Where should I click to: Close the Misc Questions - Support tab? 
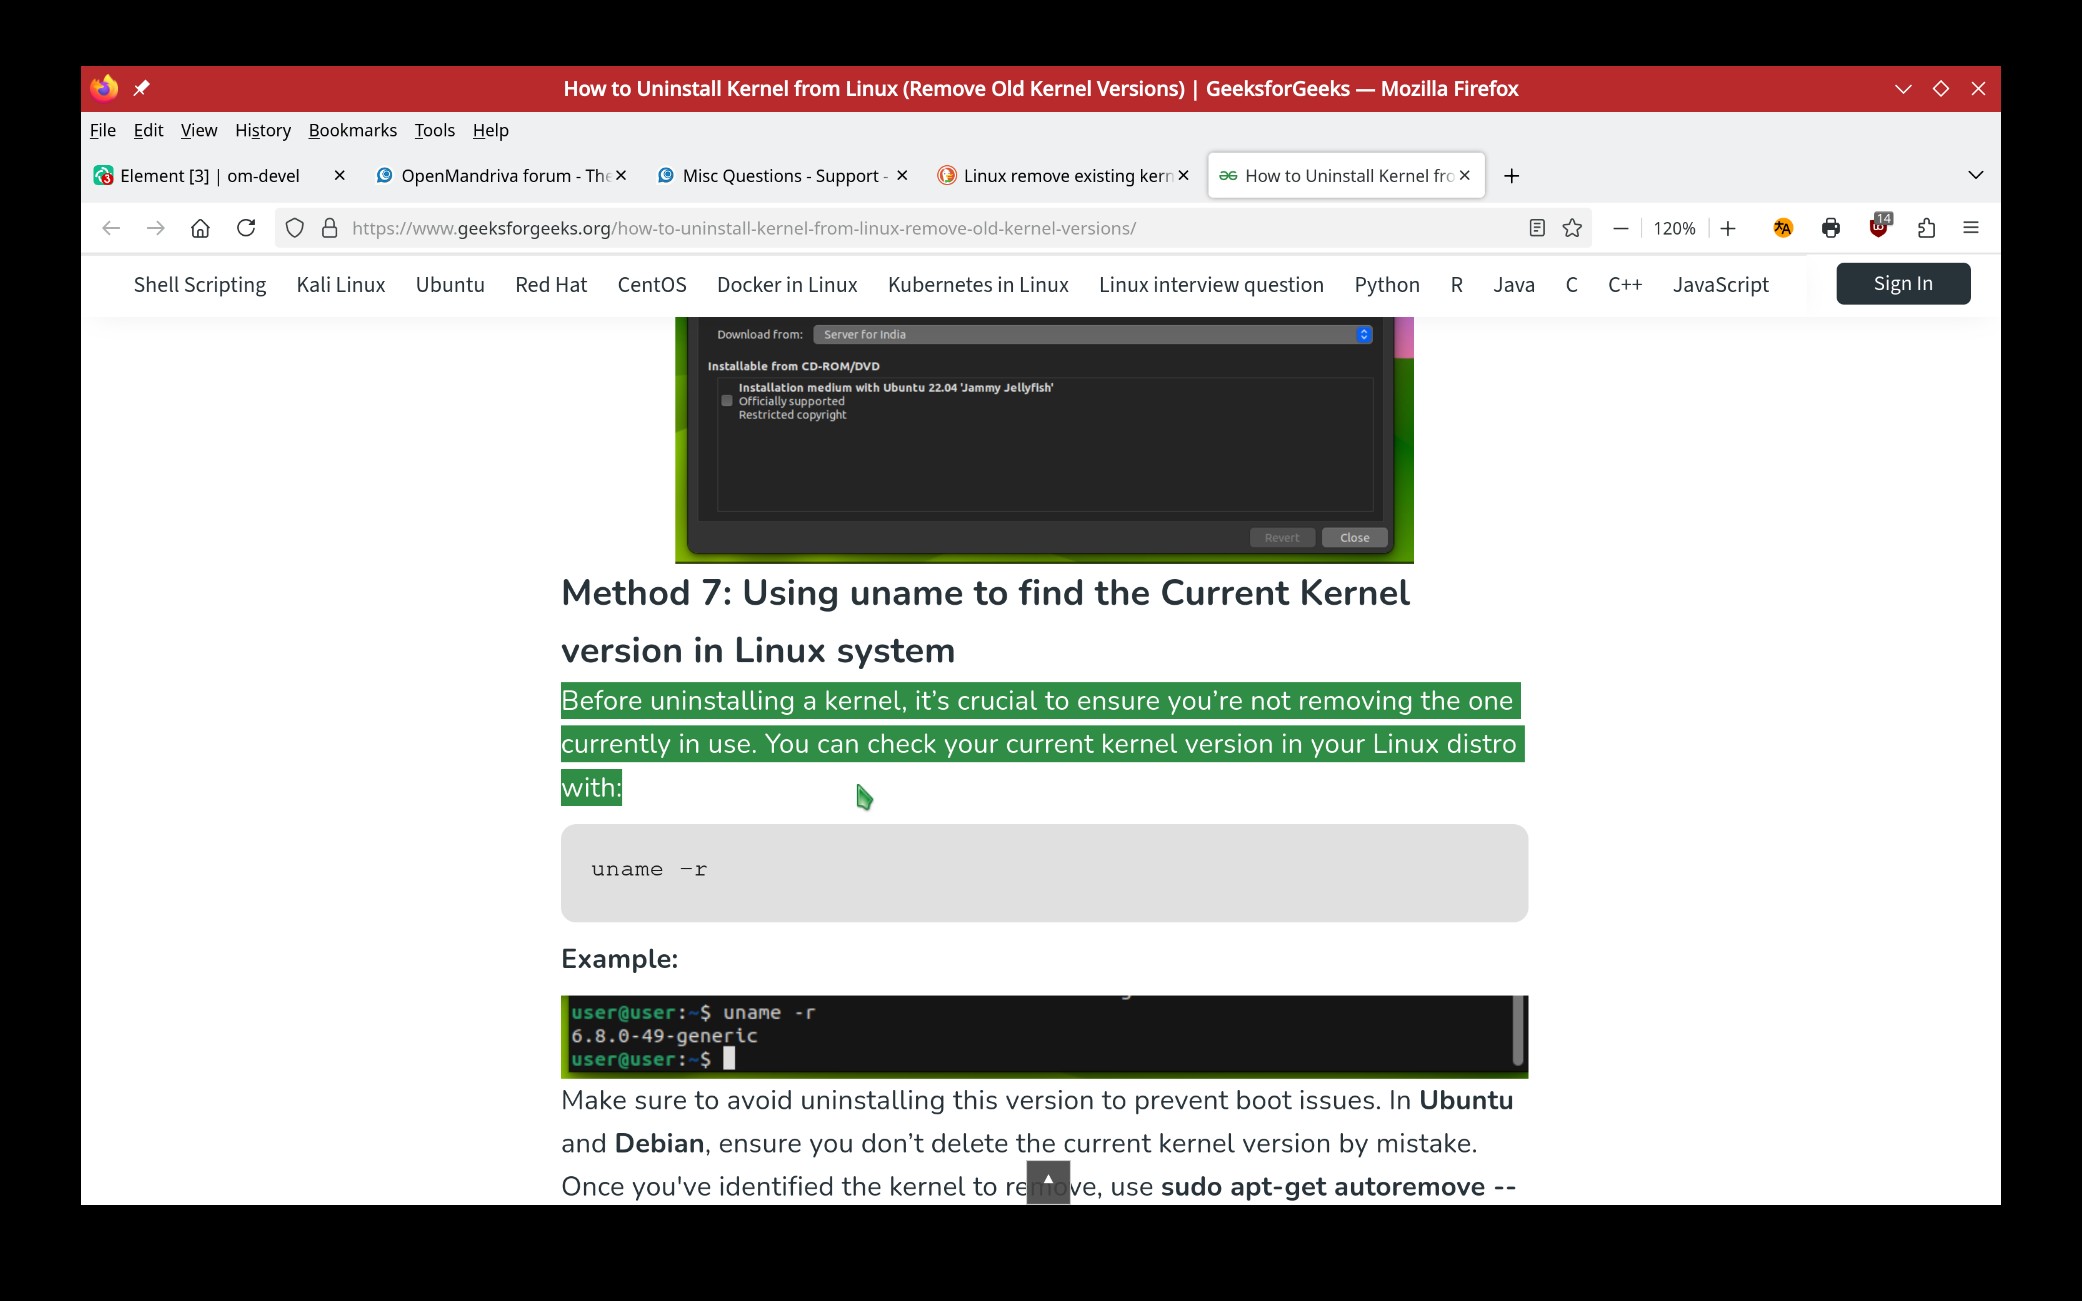click(902, 175)
